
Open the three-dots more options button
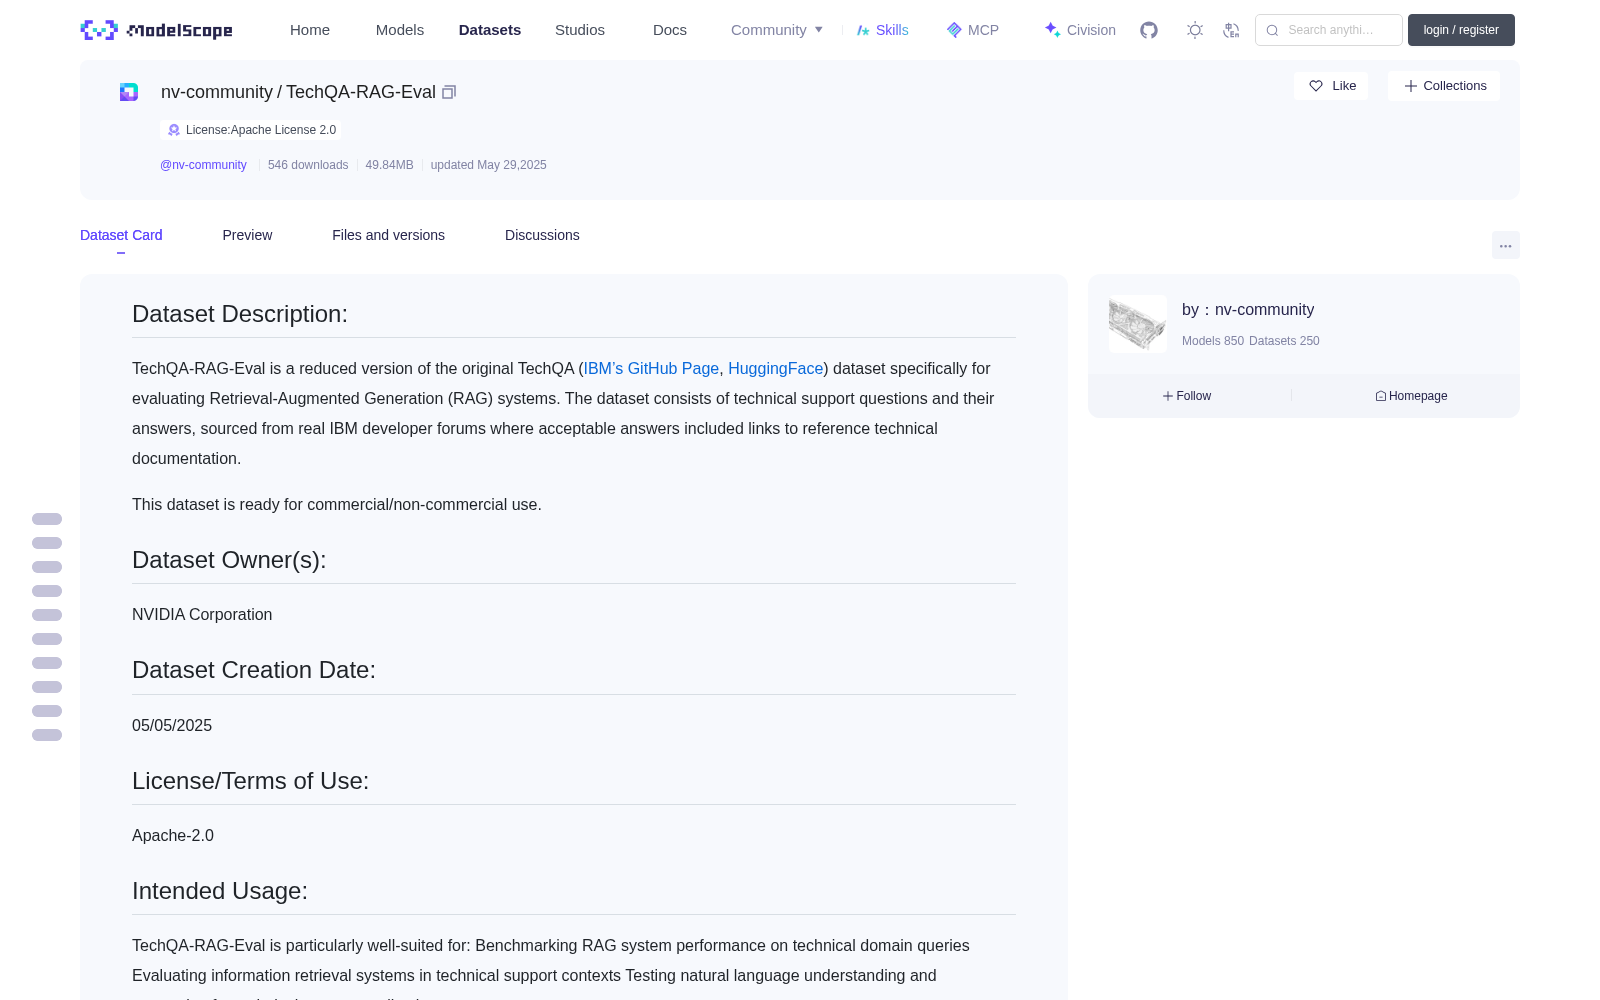coord(1505,245)
